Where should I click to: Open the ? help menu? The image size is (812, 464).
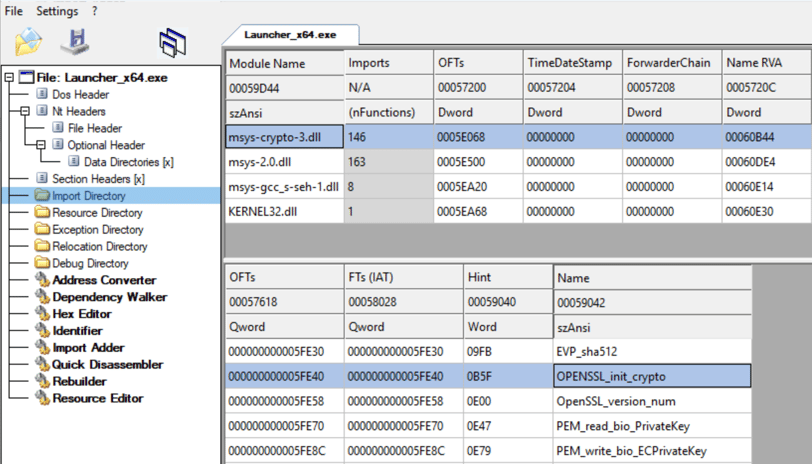(x=94, y=11)
